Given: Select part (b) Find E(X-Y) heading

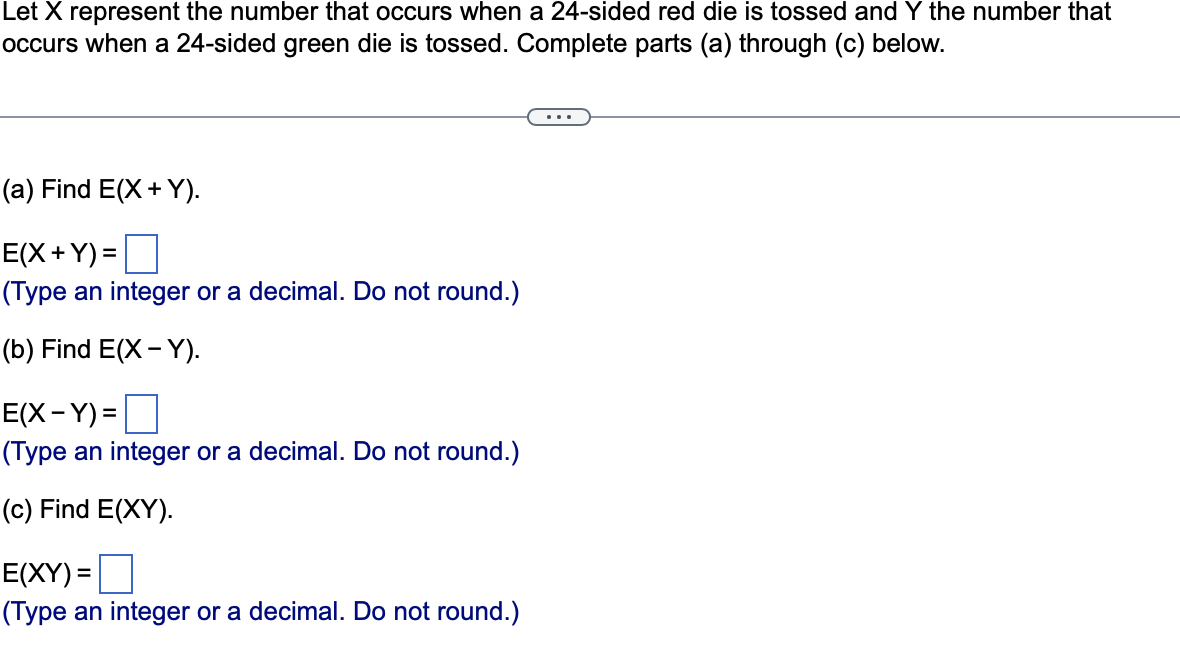Looking at the screenshot, I should point(100,349).
